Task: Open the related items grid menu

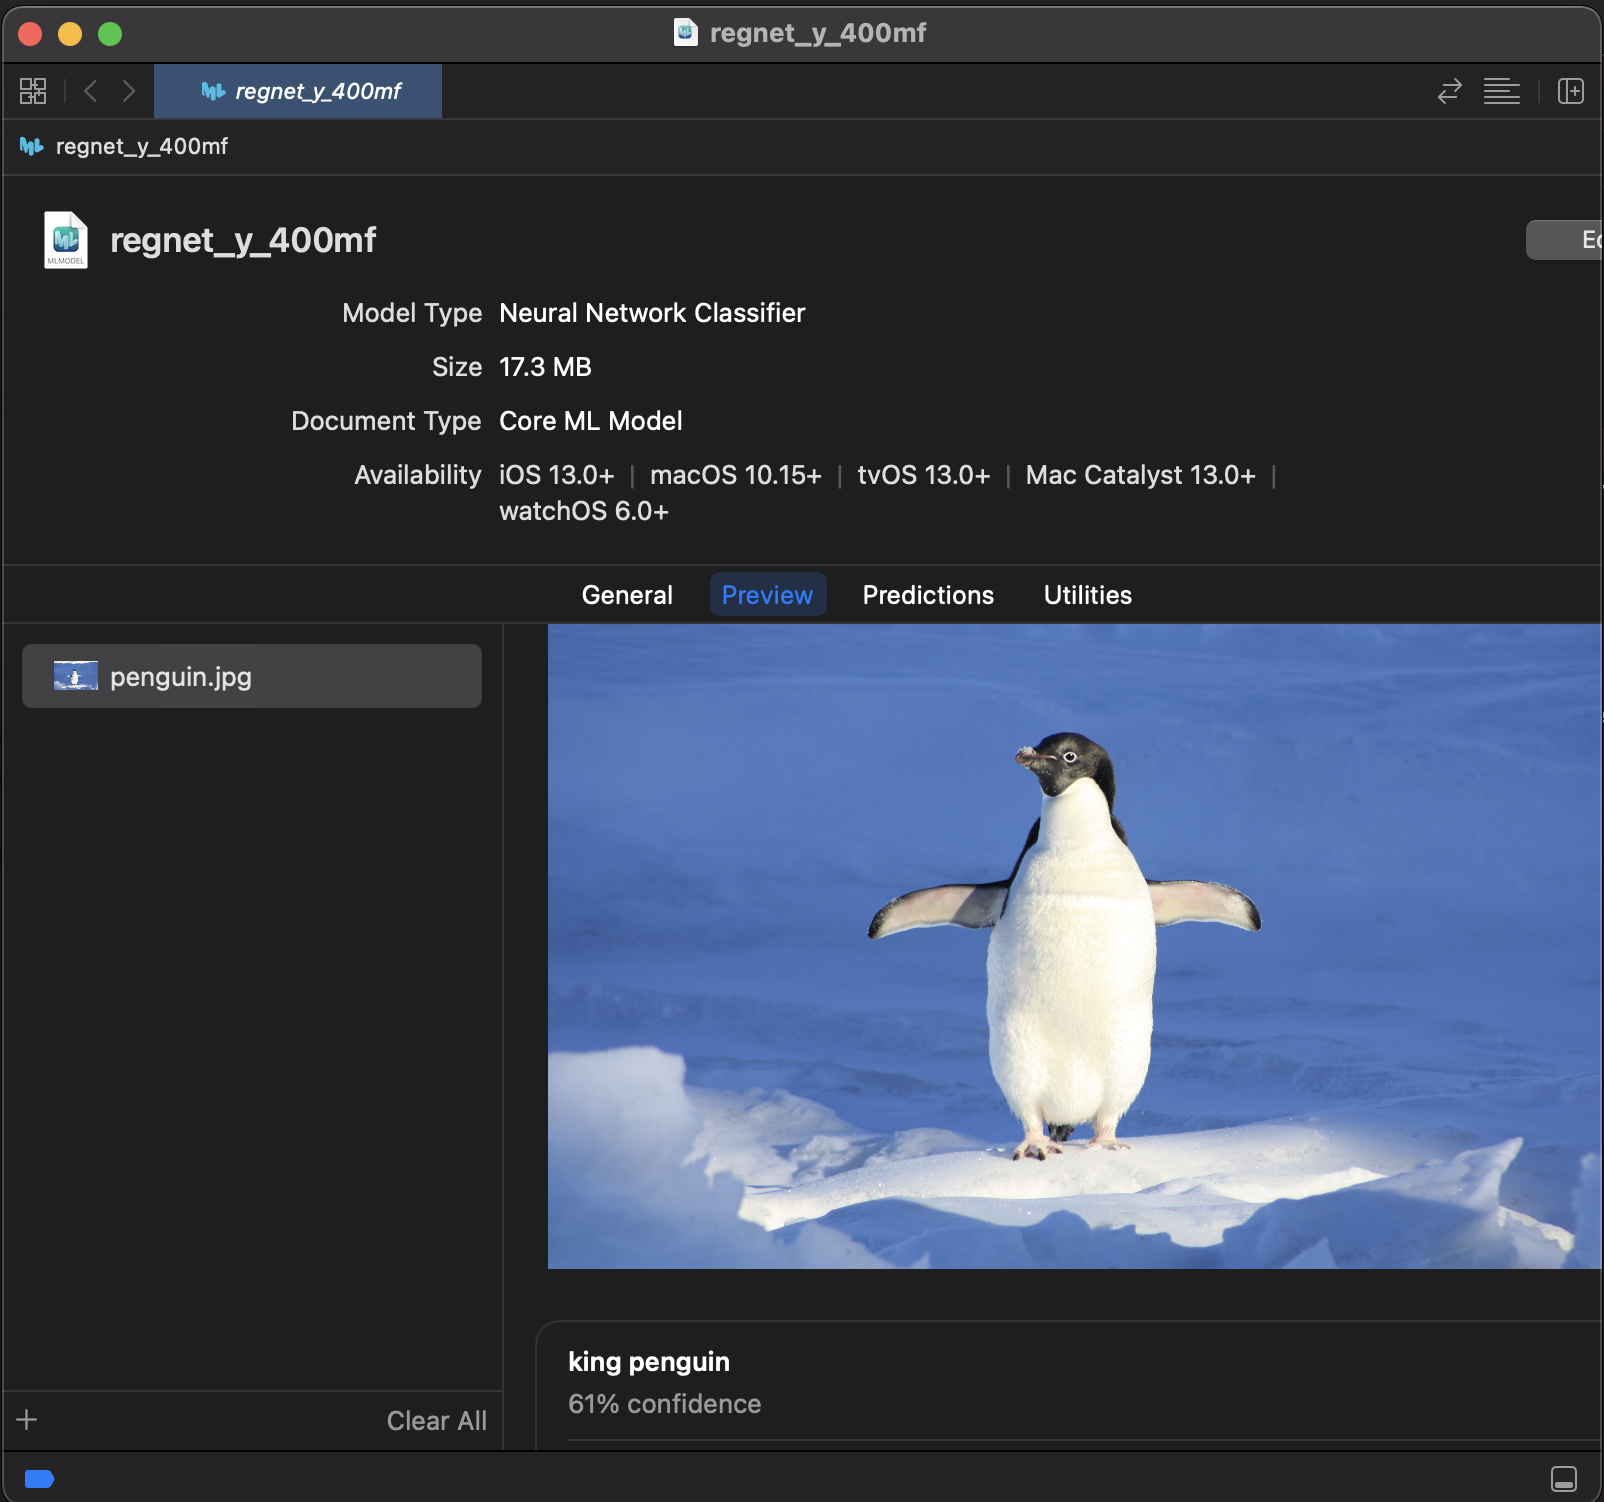Action: pos(33,91)
